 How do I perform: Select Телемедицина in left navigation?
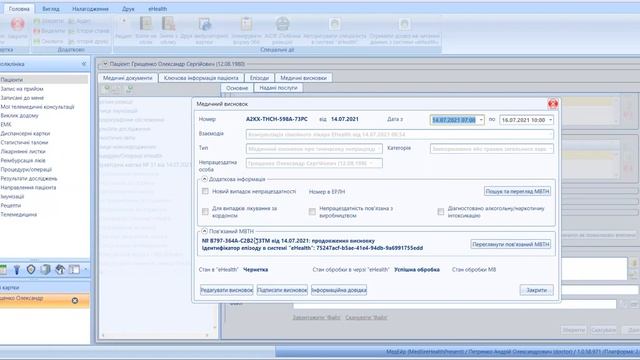pos(19,214)
